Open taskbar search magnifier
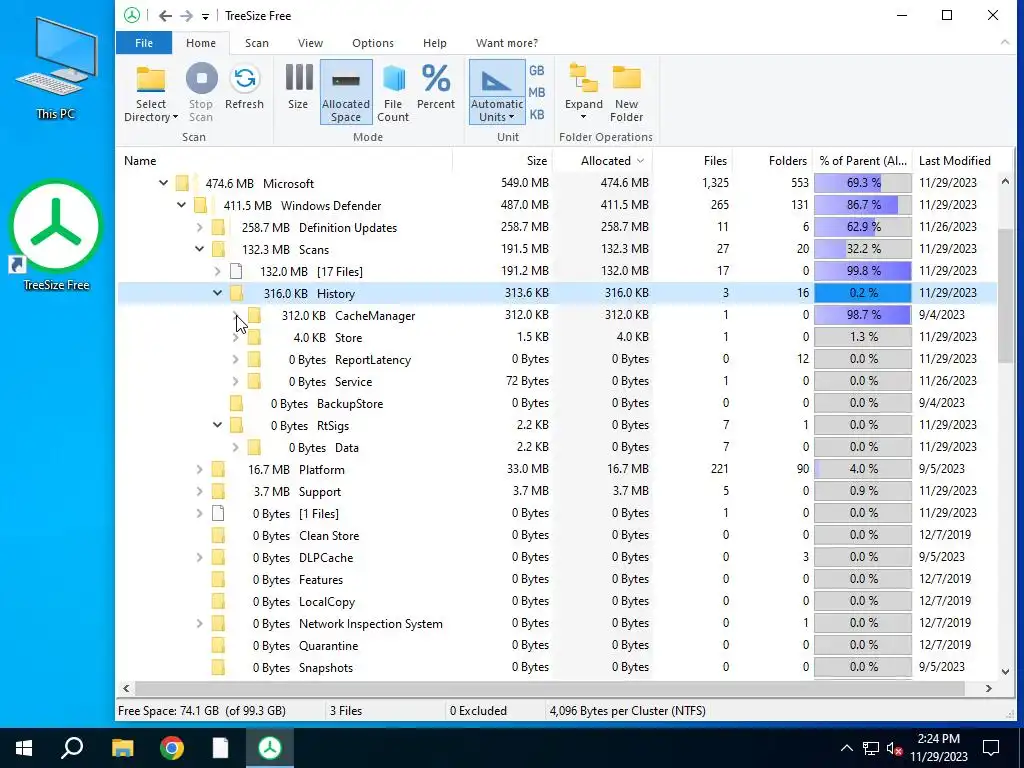 [72, 748]
